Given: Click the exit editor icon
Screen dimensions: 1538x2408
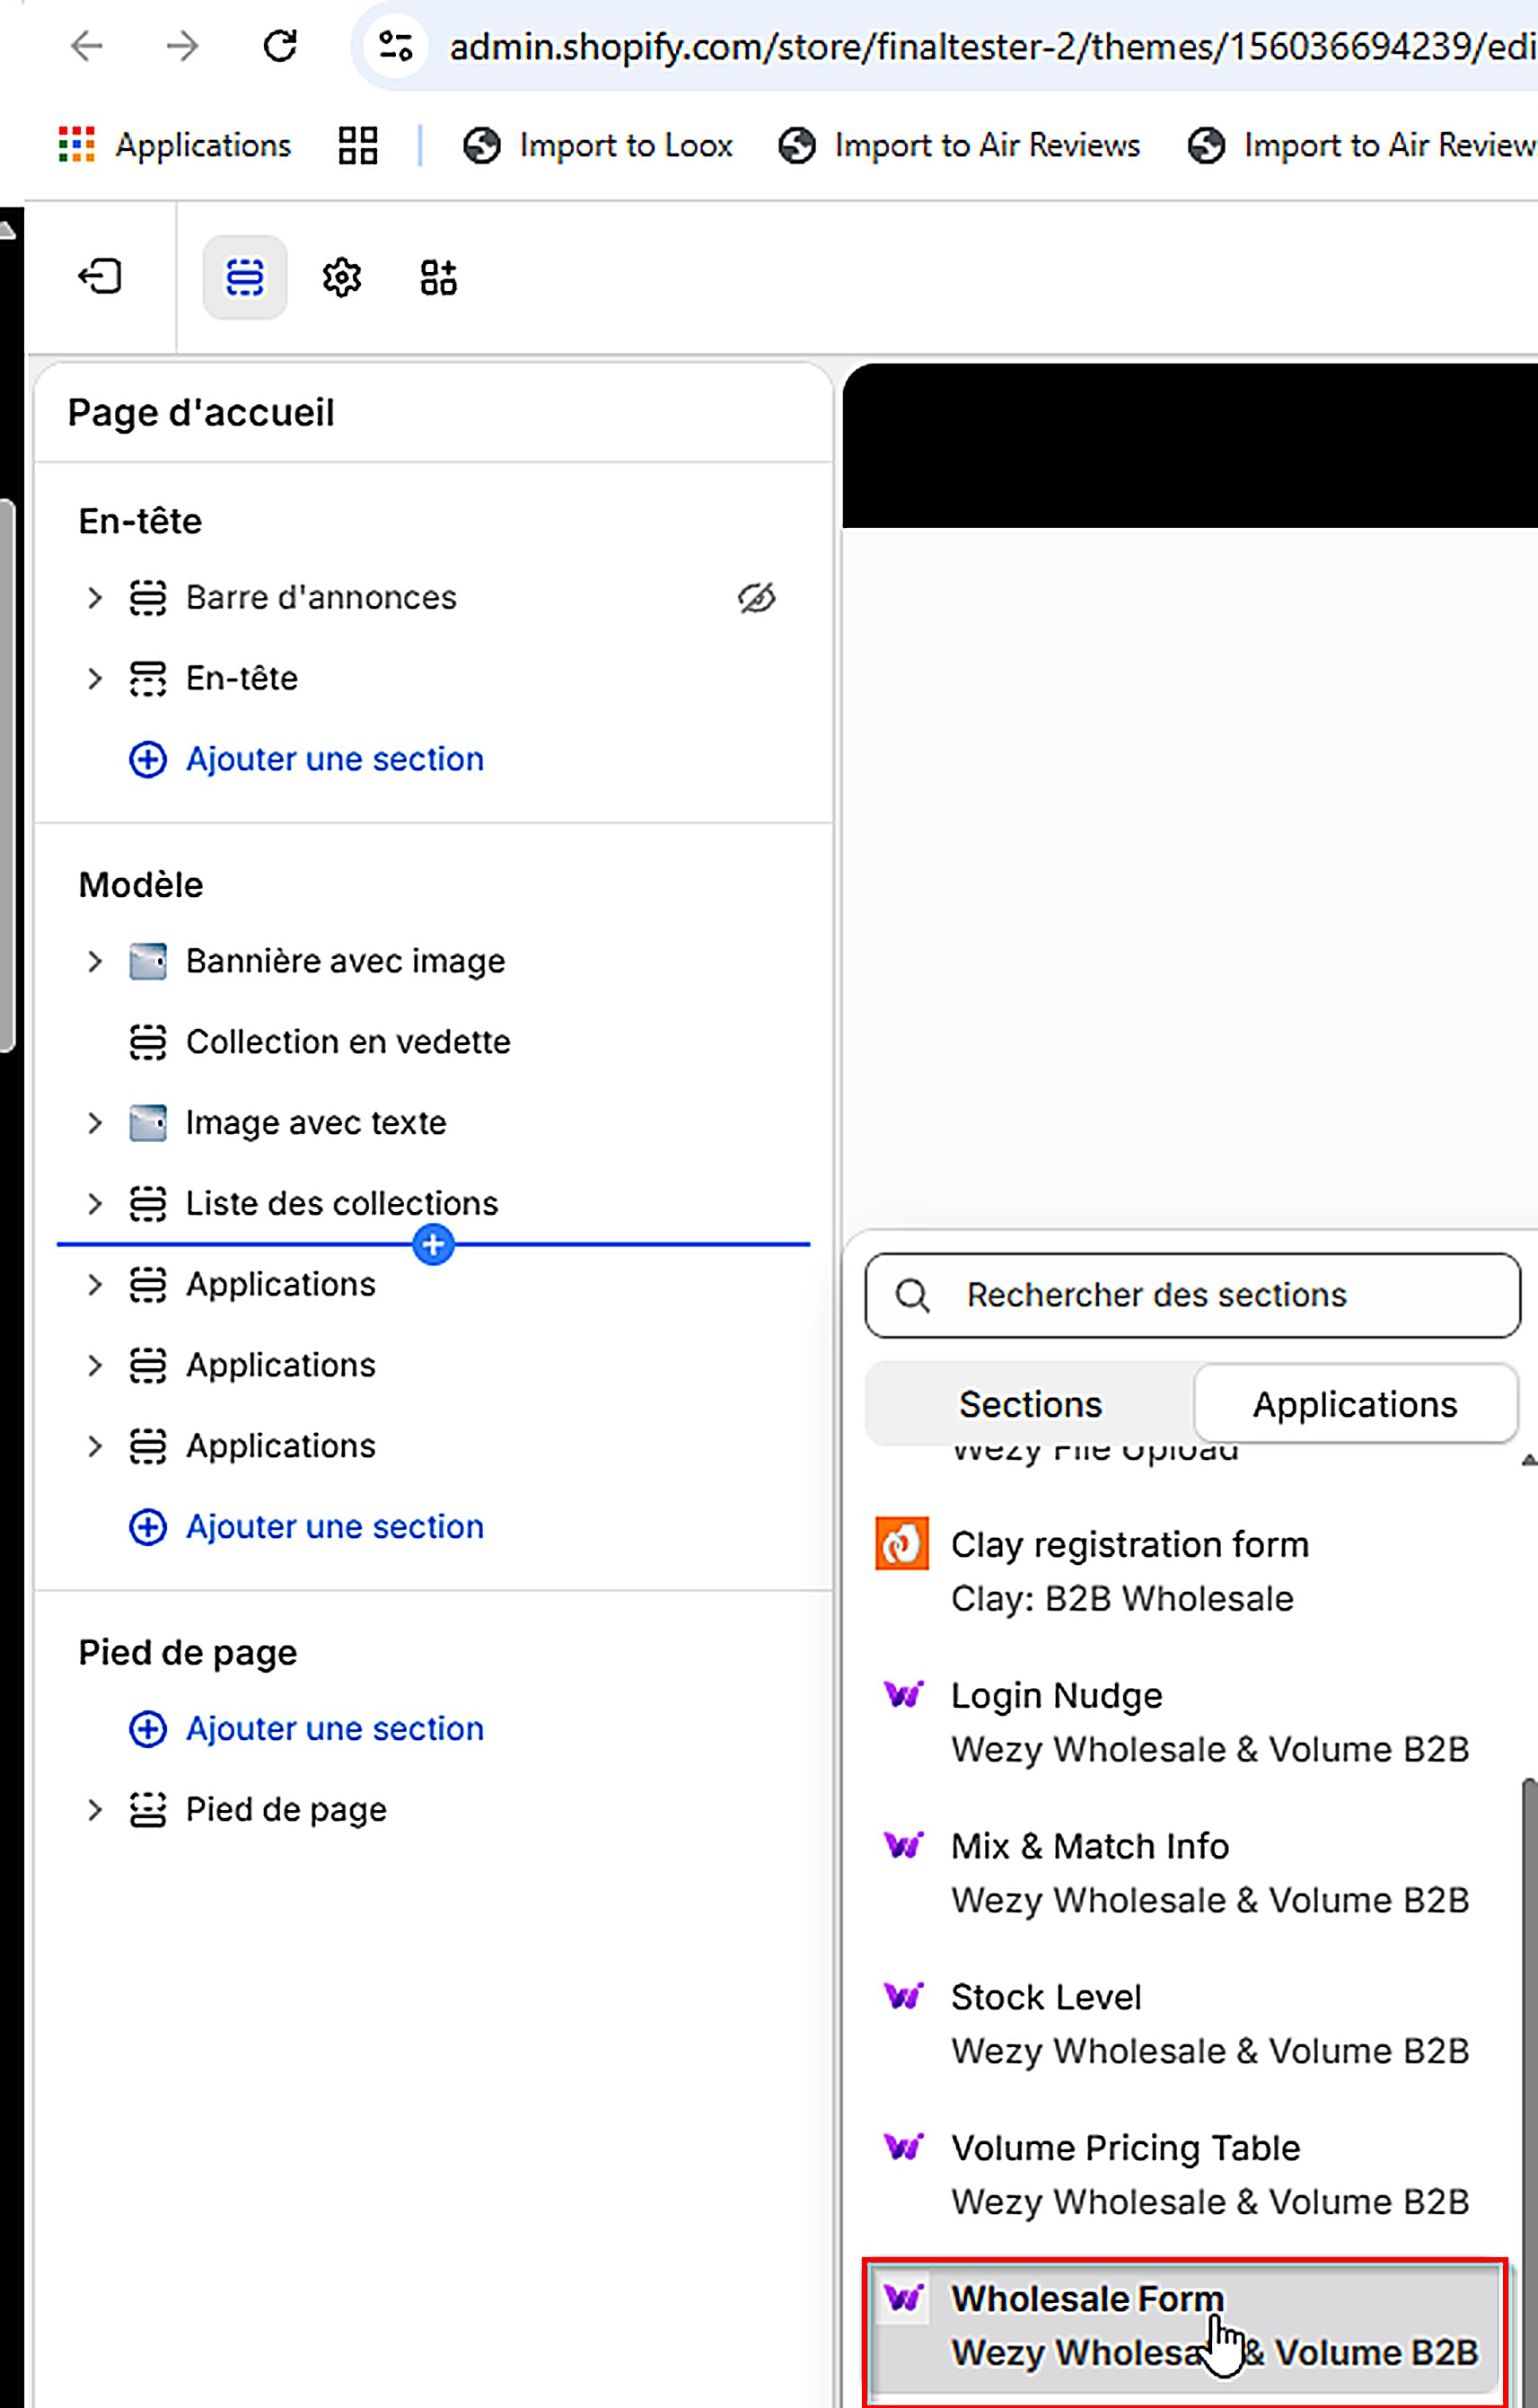Looking at the screenshot, I should pos(100,277).
